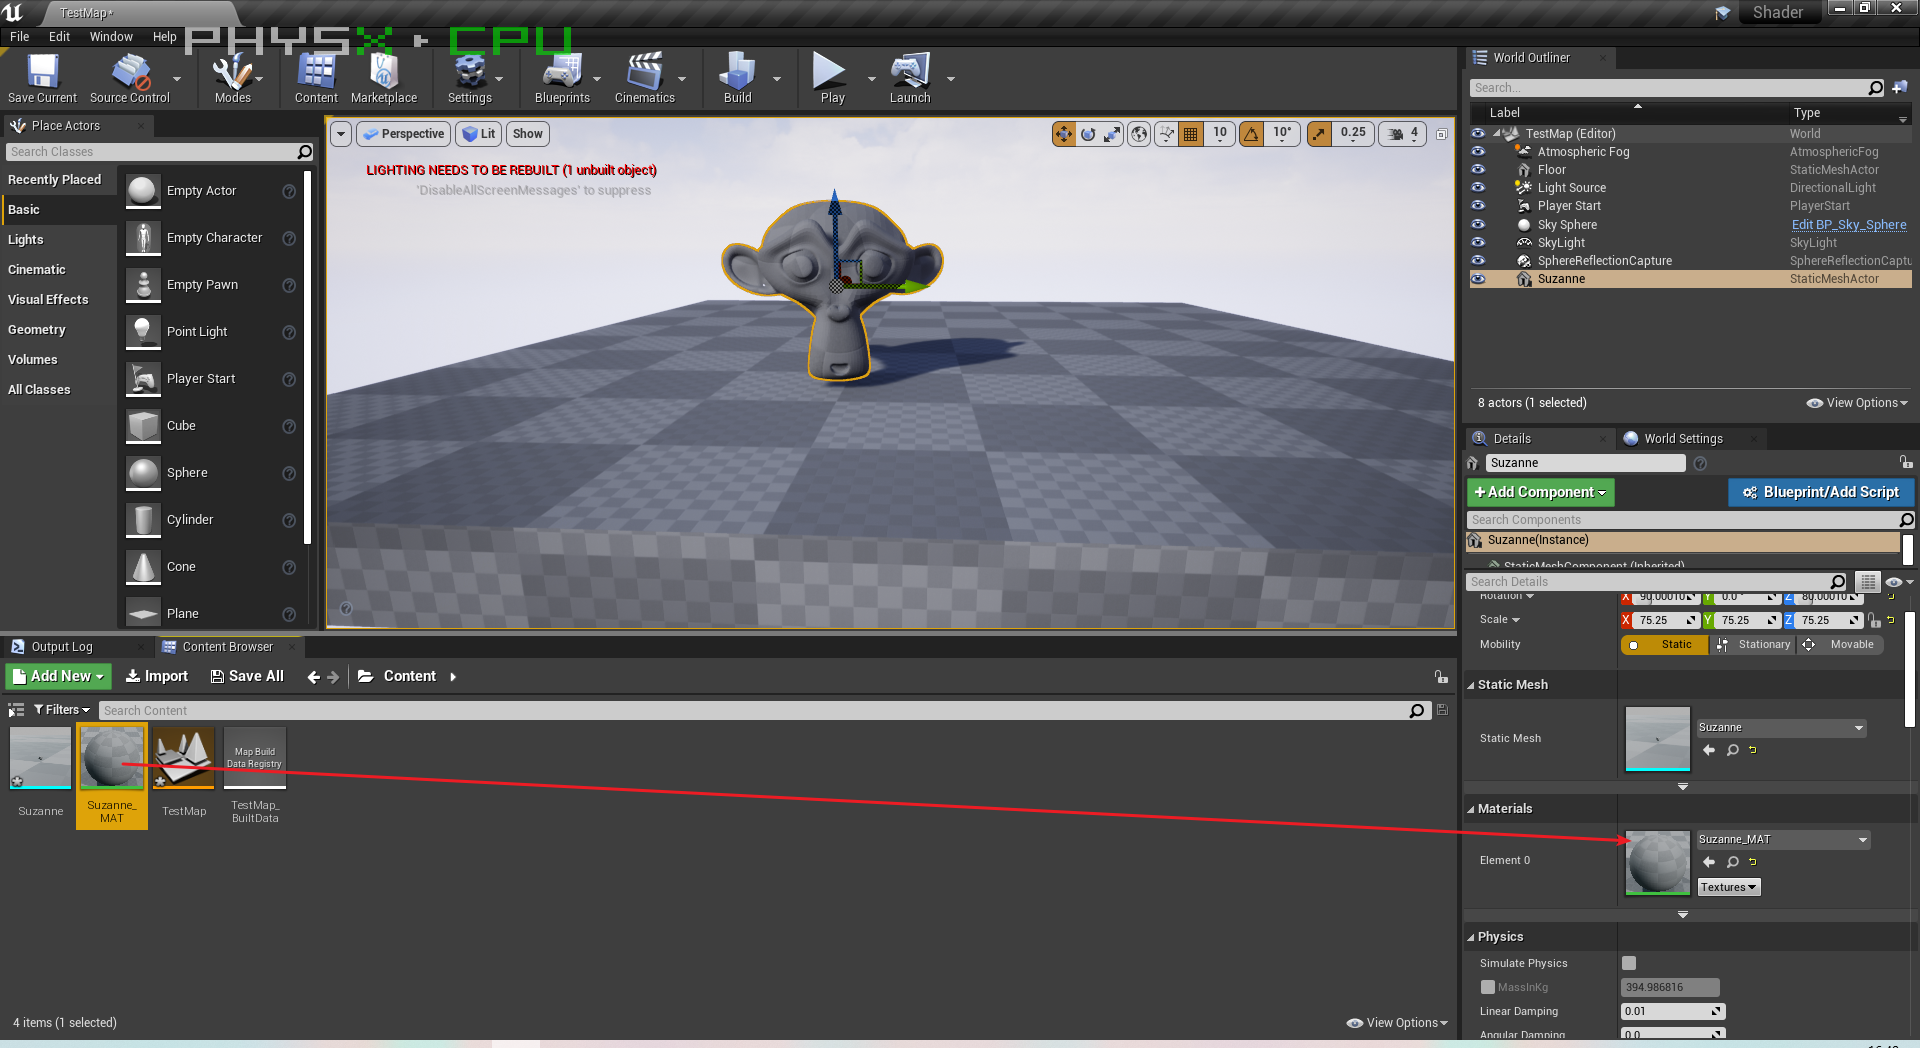
Task: Open the Filters dropdown in Content Browser
Action: click(61, 710)
